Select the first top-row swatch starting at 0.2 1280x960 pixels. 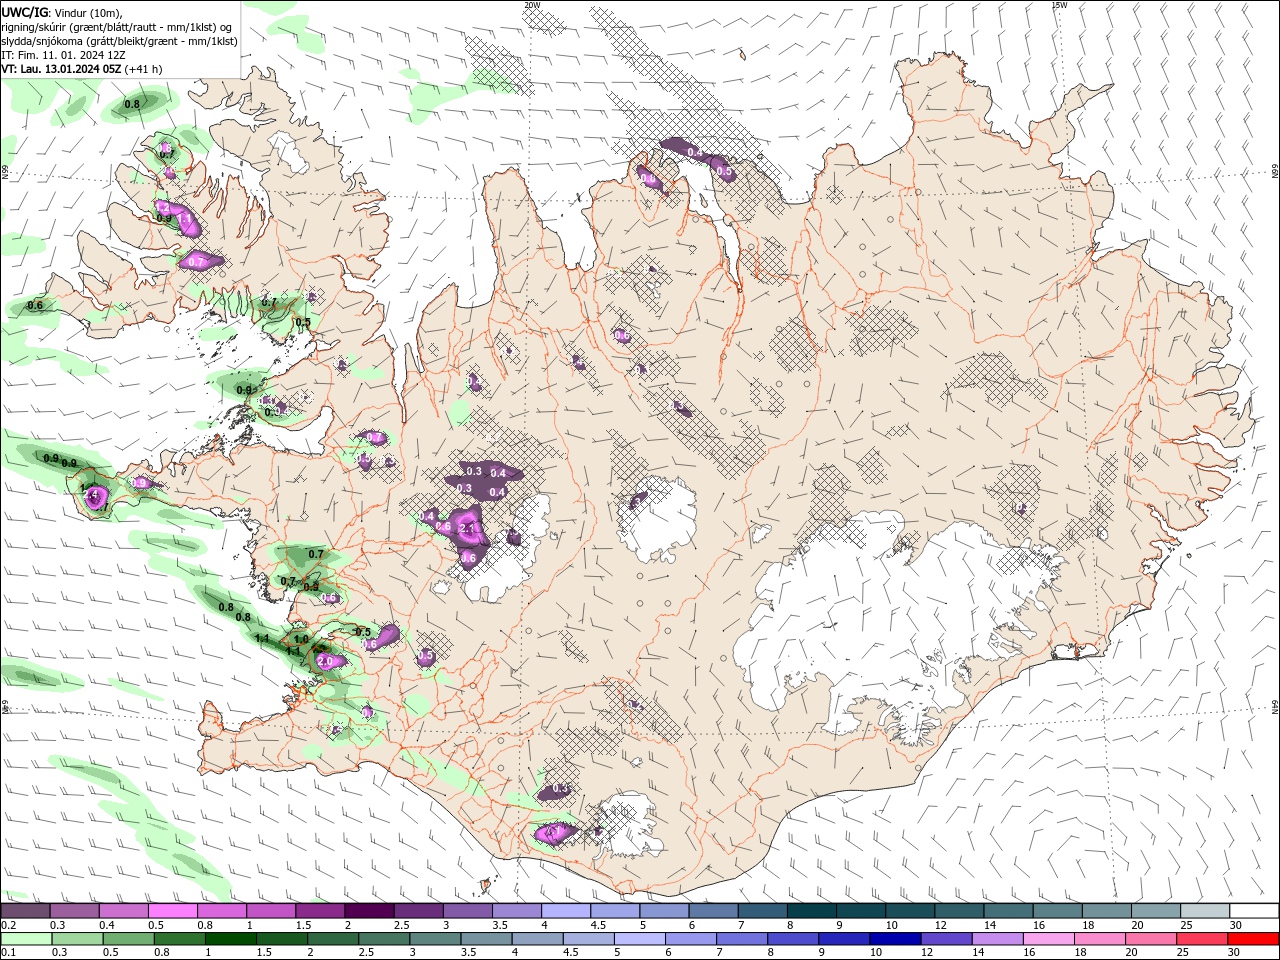[25, 911]
